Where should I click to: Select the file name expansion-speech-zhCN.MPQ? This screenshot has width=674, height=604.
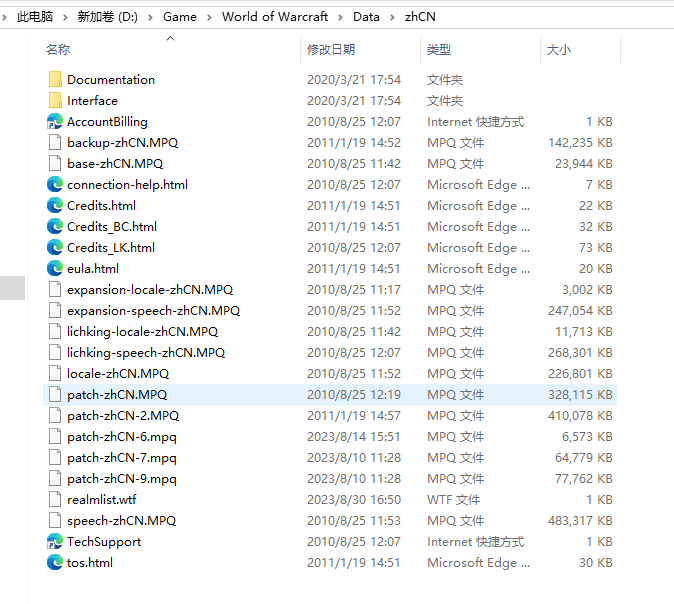[153, 310]
